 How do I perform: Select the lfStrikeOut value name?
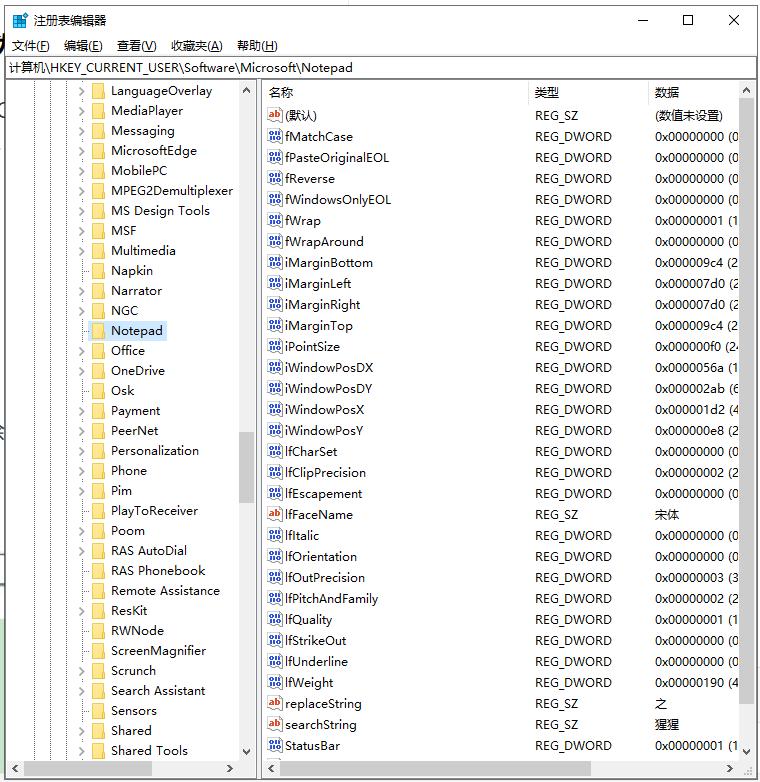tap(316, 640)
